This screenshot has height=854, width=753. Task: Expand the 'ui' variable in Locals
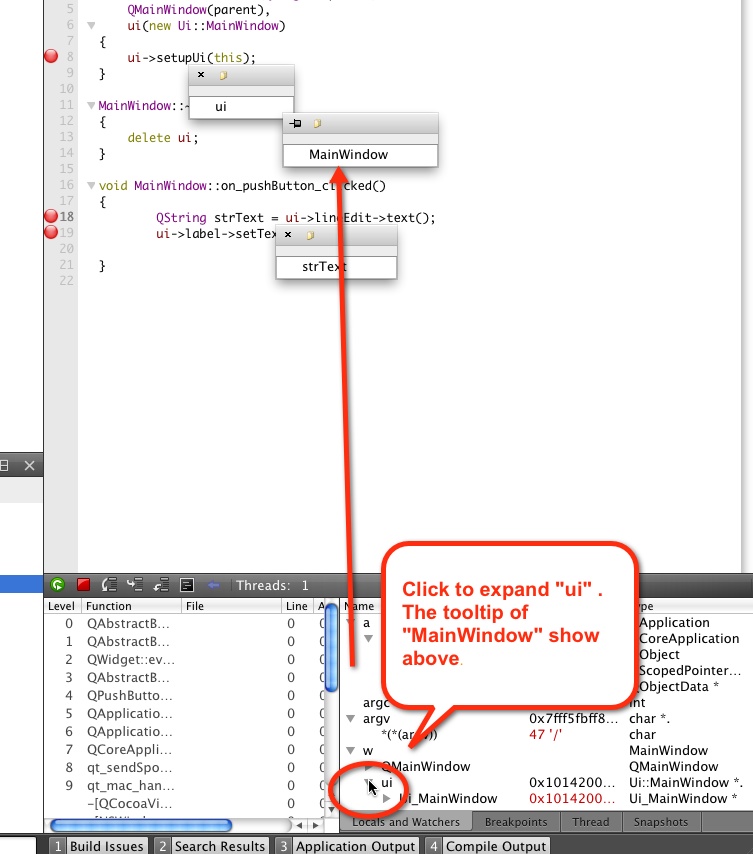point(369,783)
